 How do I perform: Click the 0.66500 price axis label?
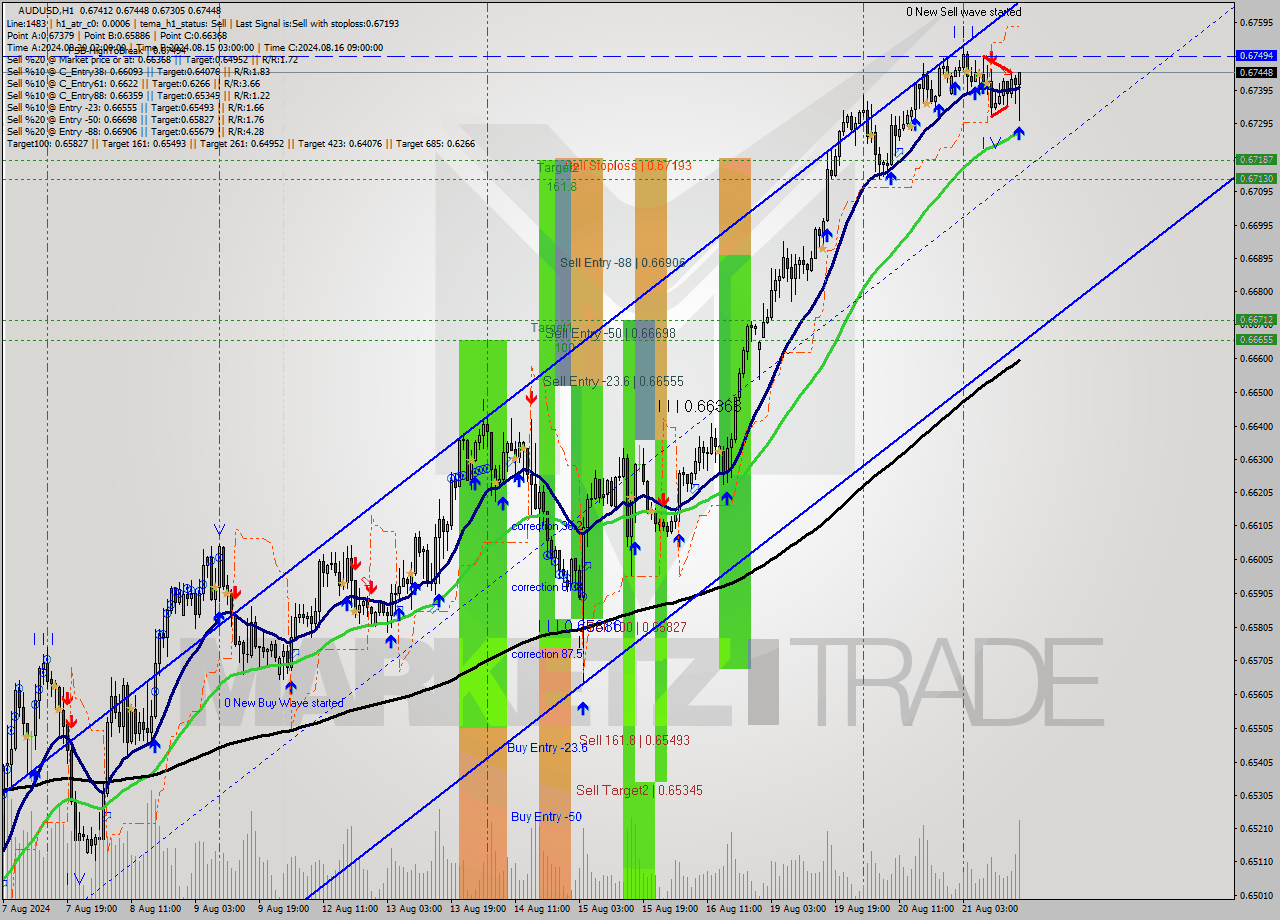[x=1256, y=392]
